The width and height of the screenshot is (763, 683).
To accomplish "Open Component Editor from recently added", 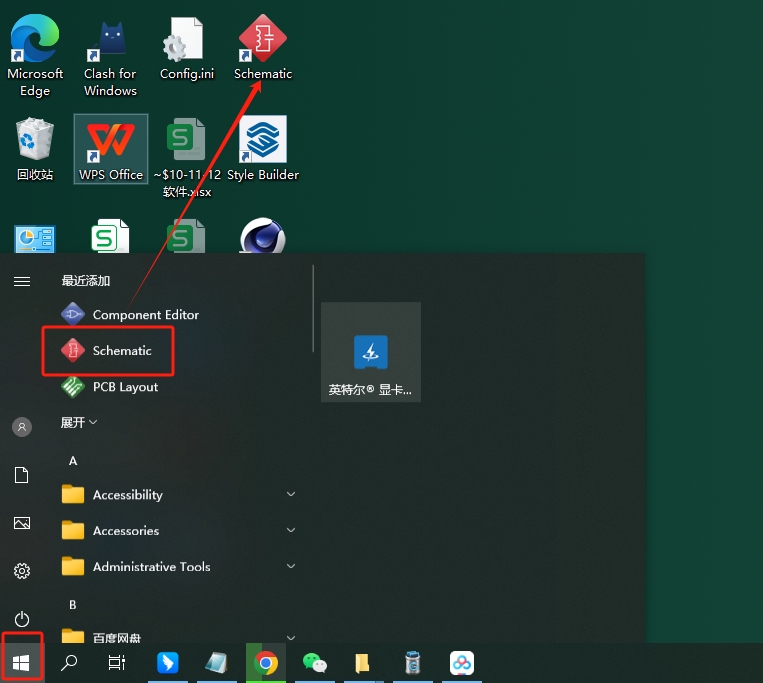I will [130, 314].
